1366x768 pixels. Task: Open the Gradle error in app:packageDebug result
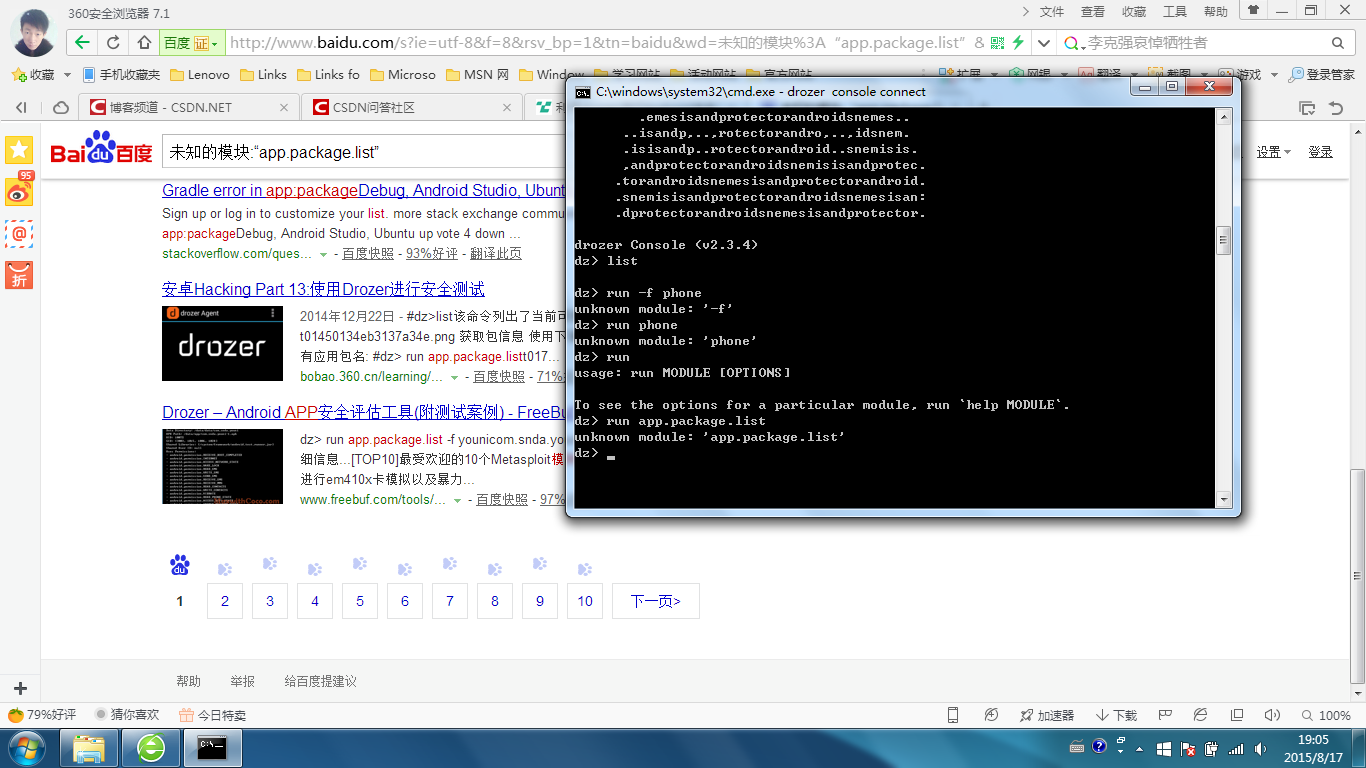tap(363, 190)
